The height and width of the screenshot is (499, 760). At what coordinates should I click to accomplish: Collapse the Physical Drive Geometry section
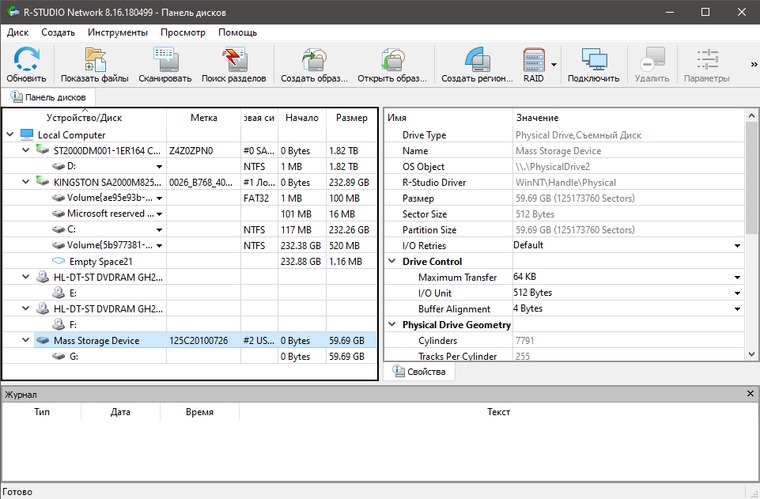(392, 324)
